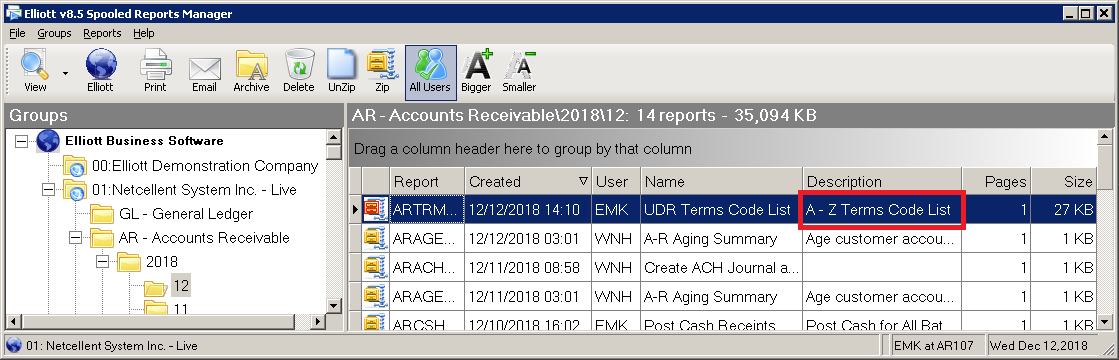Image resolution: width=1119 pixels, height=360 pixels.
Task: Increase font size with the Bigger icon
Action: pos(476,70)
